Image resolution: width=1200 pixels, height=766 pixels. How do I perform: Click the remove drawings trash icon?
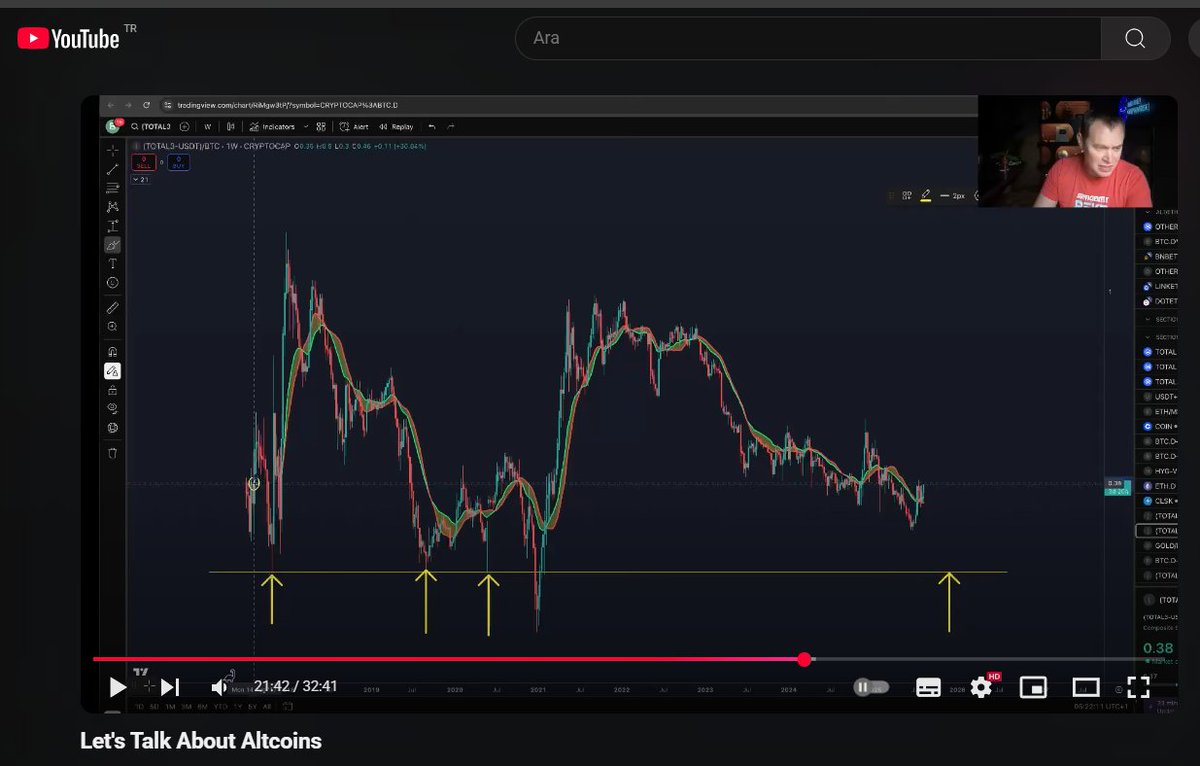(x=113, y=453)
